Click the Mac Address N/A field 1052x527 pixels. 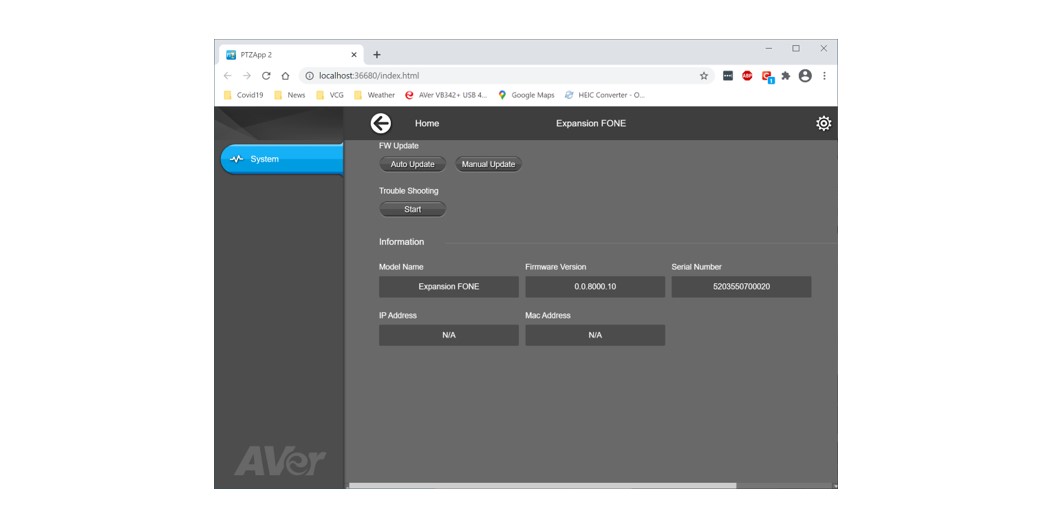point(595,335)
